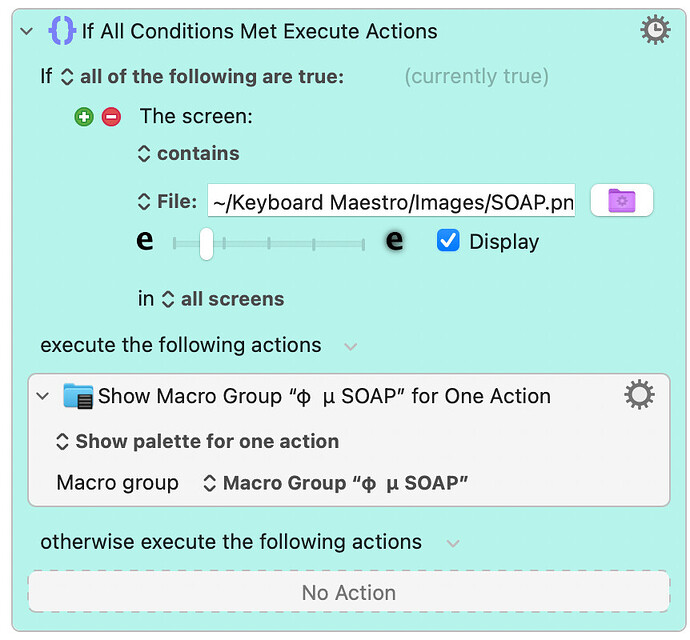Screen dimensions: 690x640
Task: Choose a different macro group from the popup
Action: (x=335, y=483)
